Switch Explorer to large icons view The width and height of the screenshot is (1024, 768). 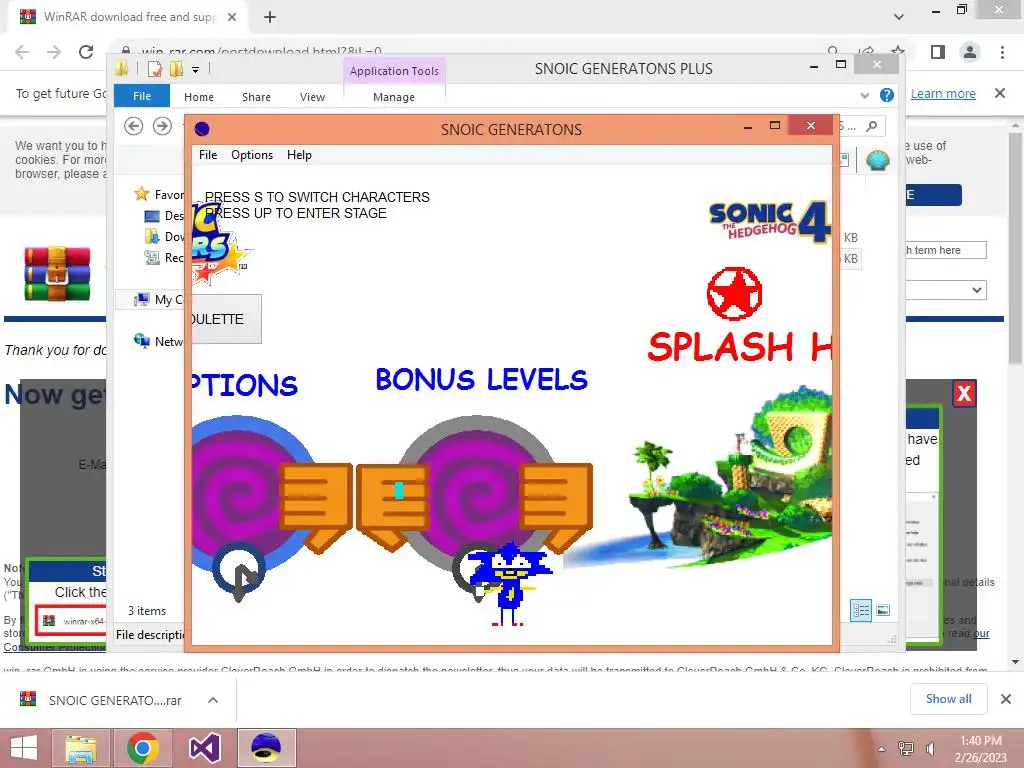tap(883, 611)
